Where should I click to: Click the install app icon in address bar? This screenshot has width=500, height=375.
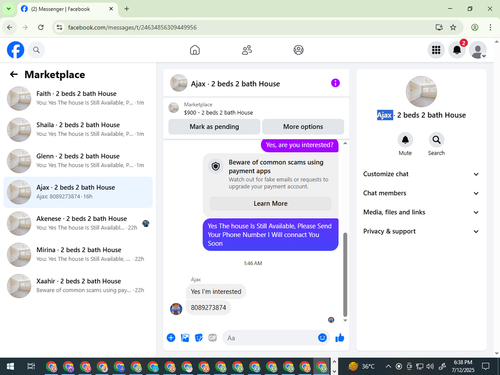pos(439,27)
